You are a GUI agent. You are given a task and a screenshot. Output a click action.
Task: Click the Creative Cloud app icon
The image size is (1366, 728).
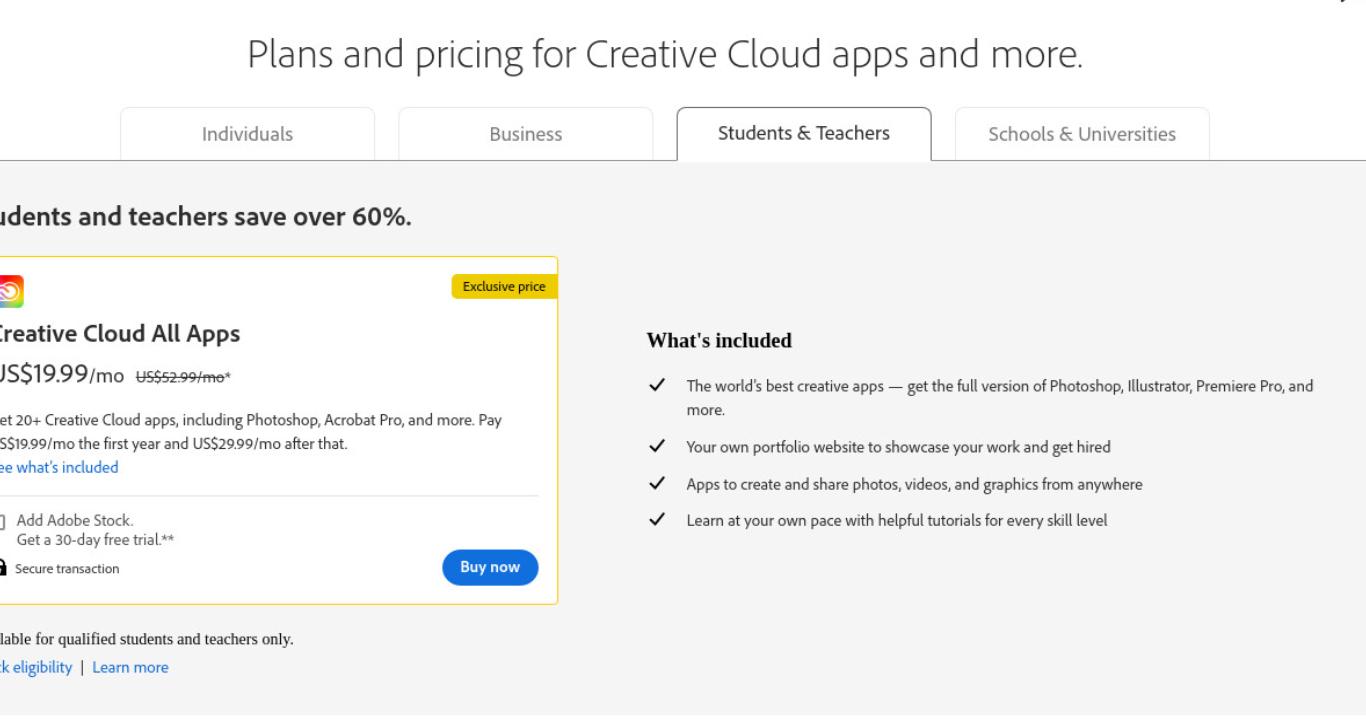10,291
